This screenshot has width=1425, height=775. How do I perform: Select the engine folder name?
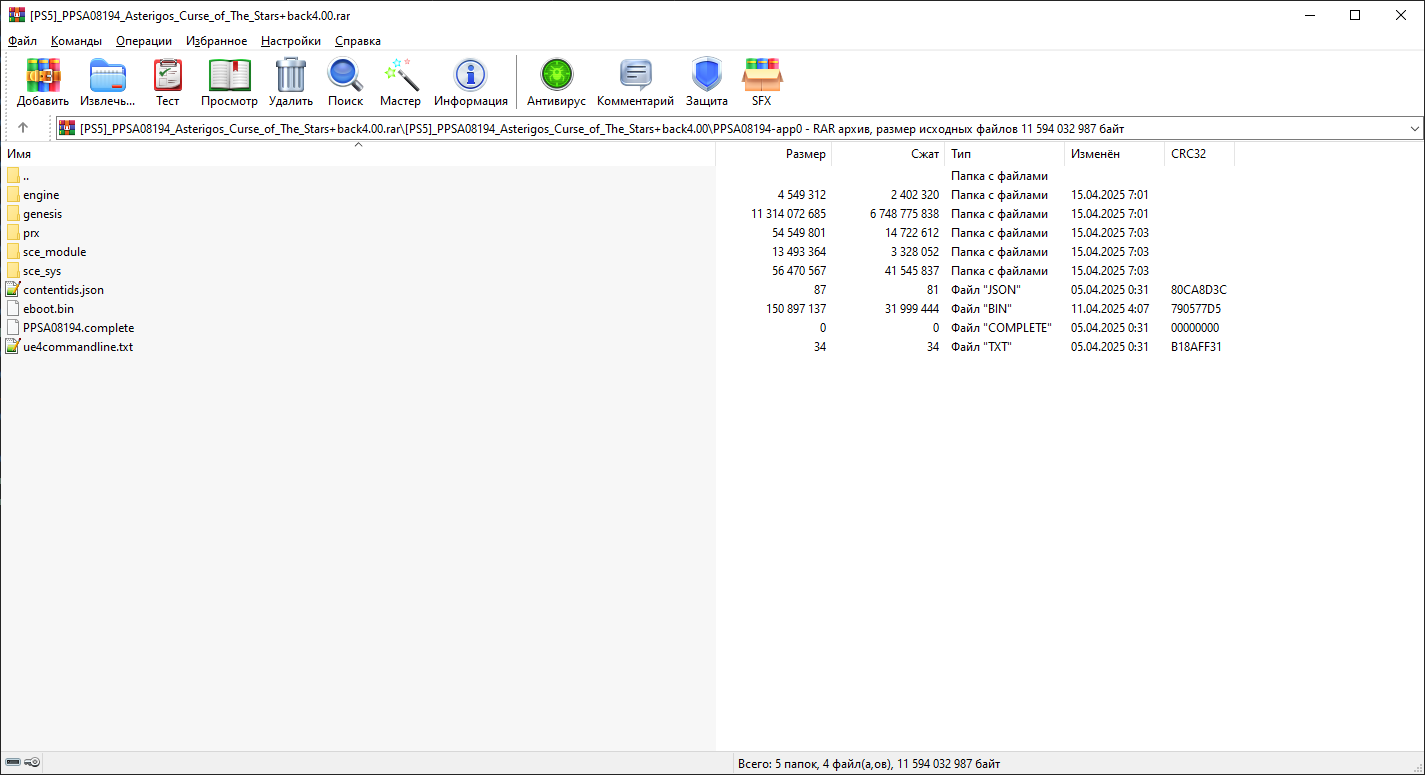click(41, 195)
